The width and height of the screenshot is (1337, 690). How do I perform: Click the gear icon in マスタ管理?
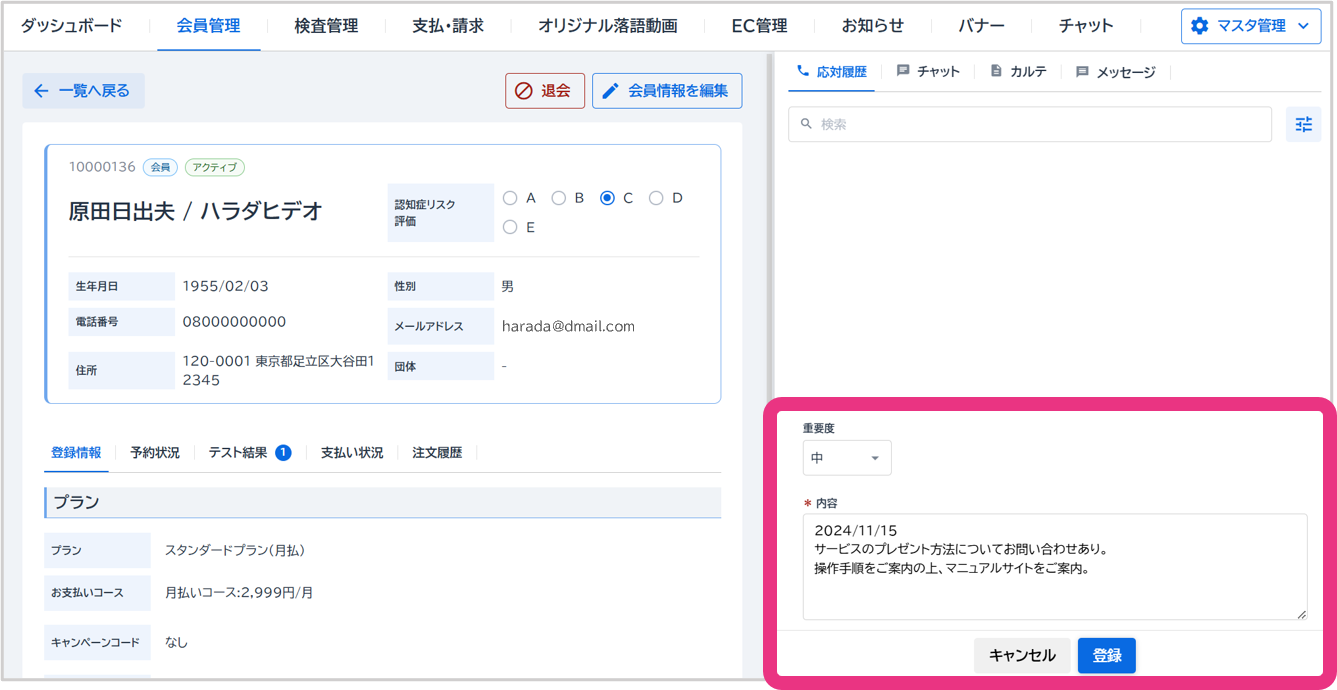[1199, 26]
